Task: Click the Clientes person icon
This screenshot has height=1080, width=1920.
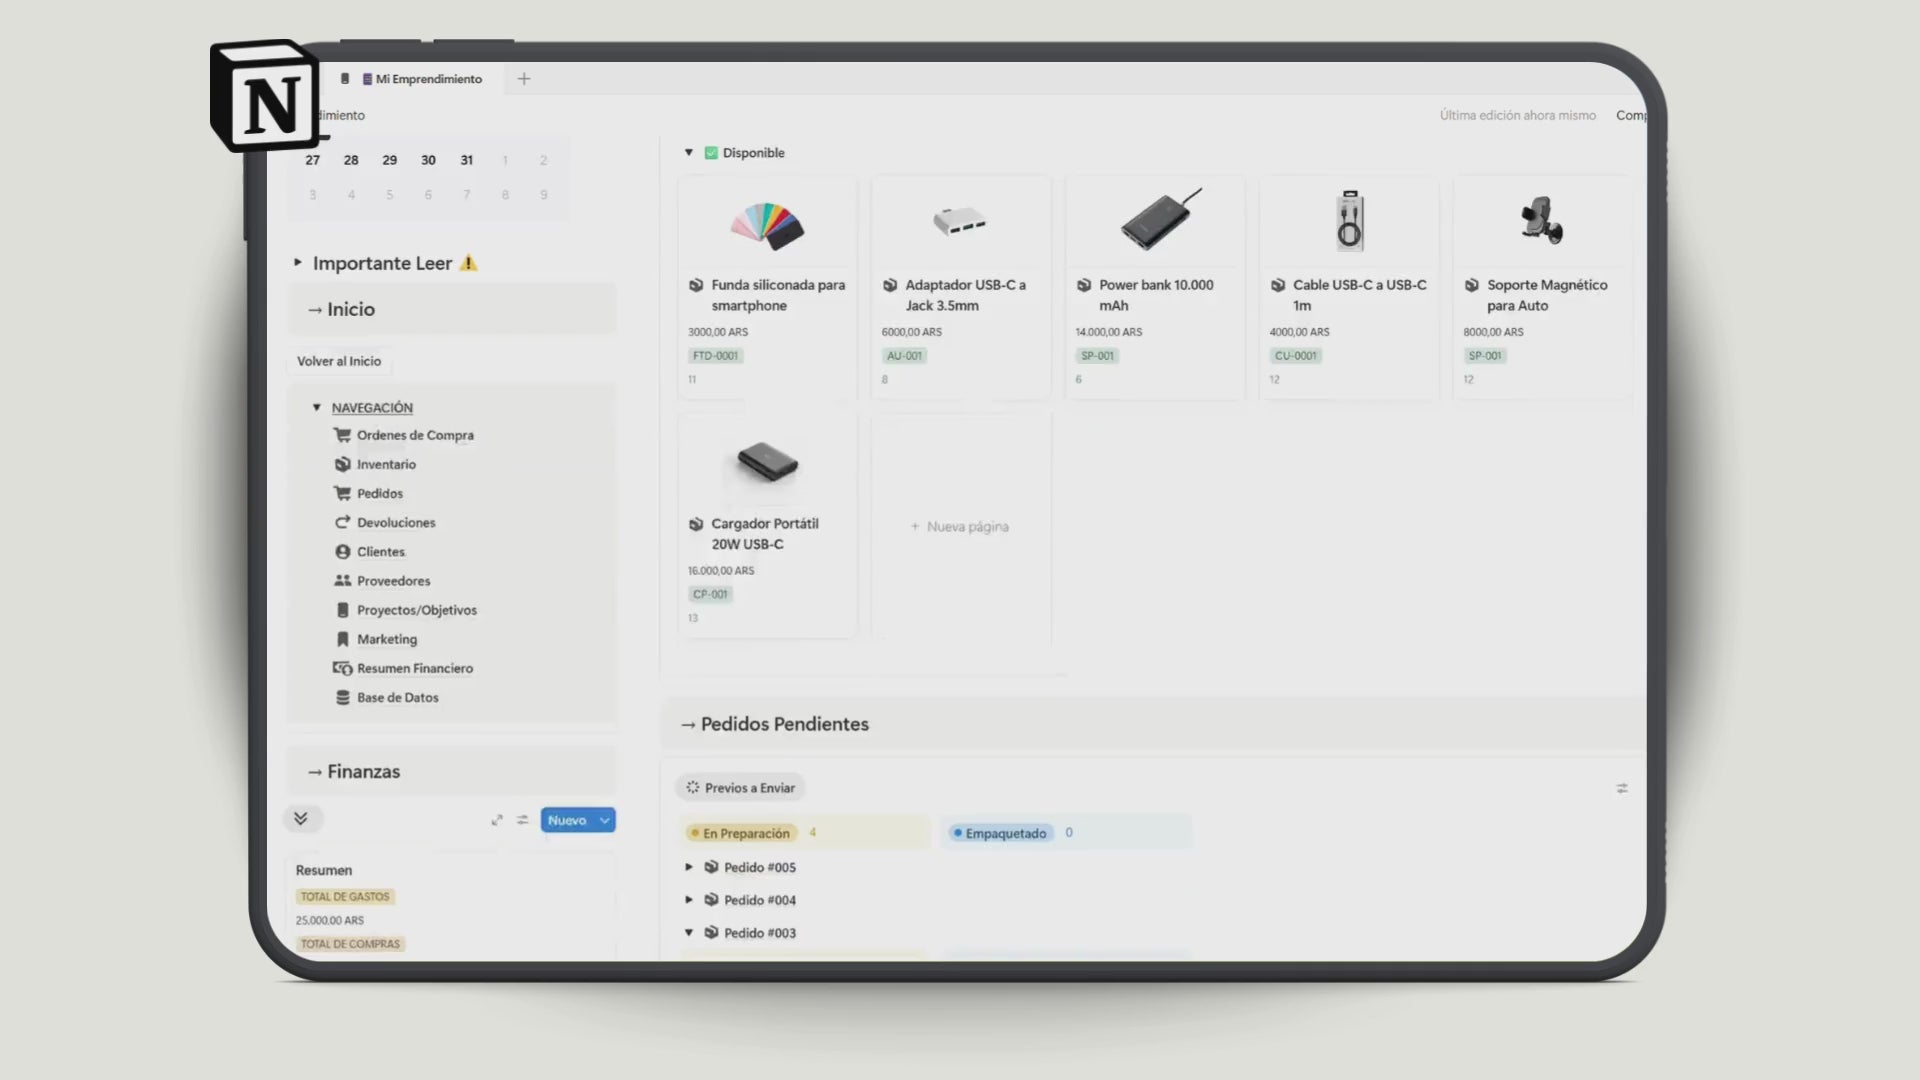Action: pos(342,551)
